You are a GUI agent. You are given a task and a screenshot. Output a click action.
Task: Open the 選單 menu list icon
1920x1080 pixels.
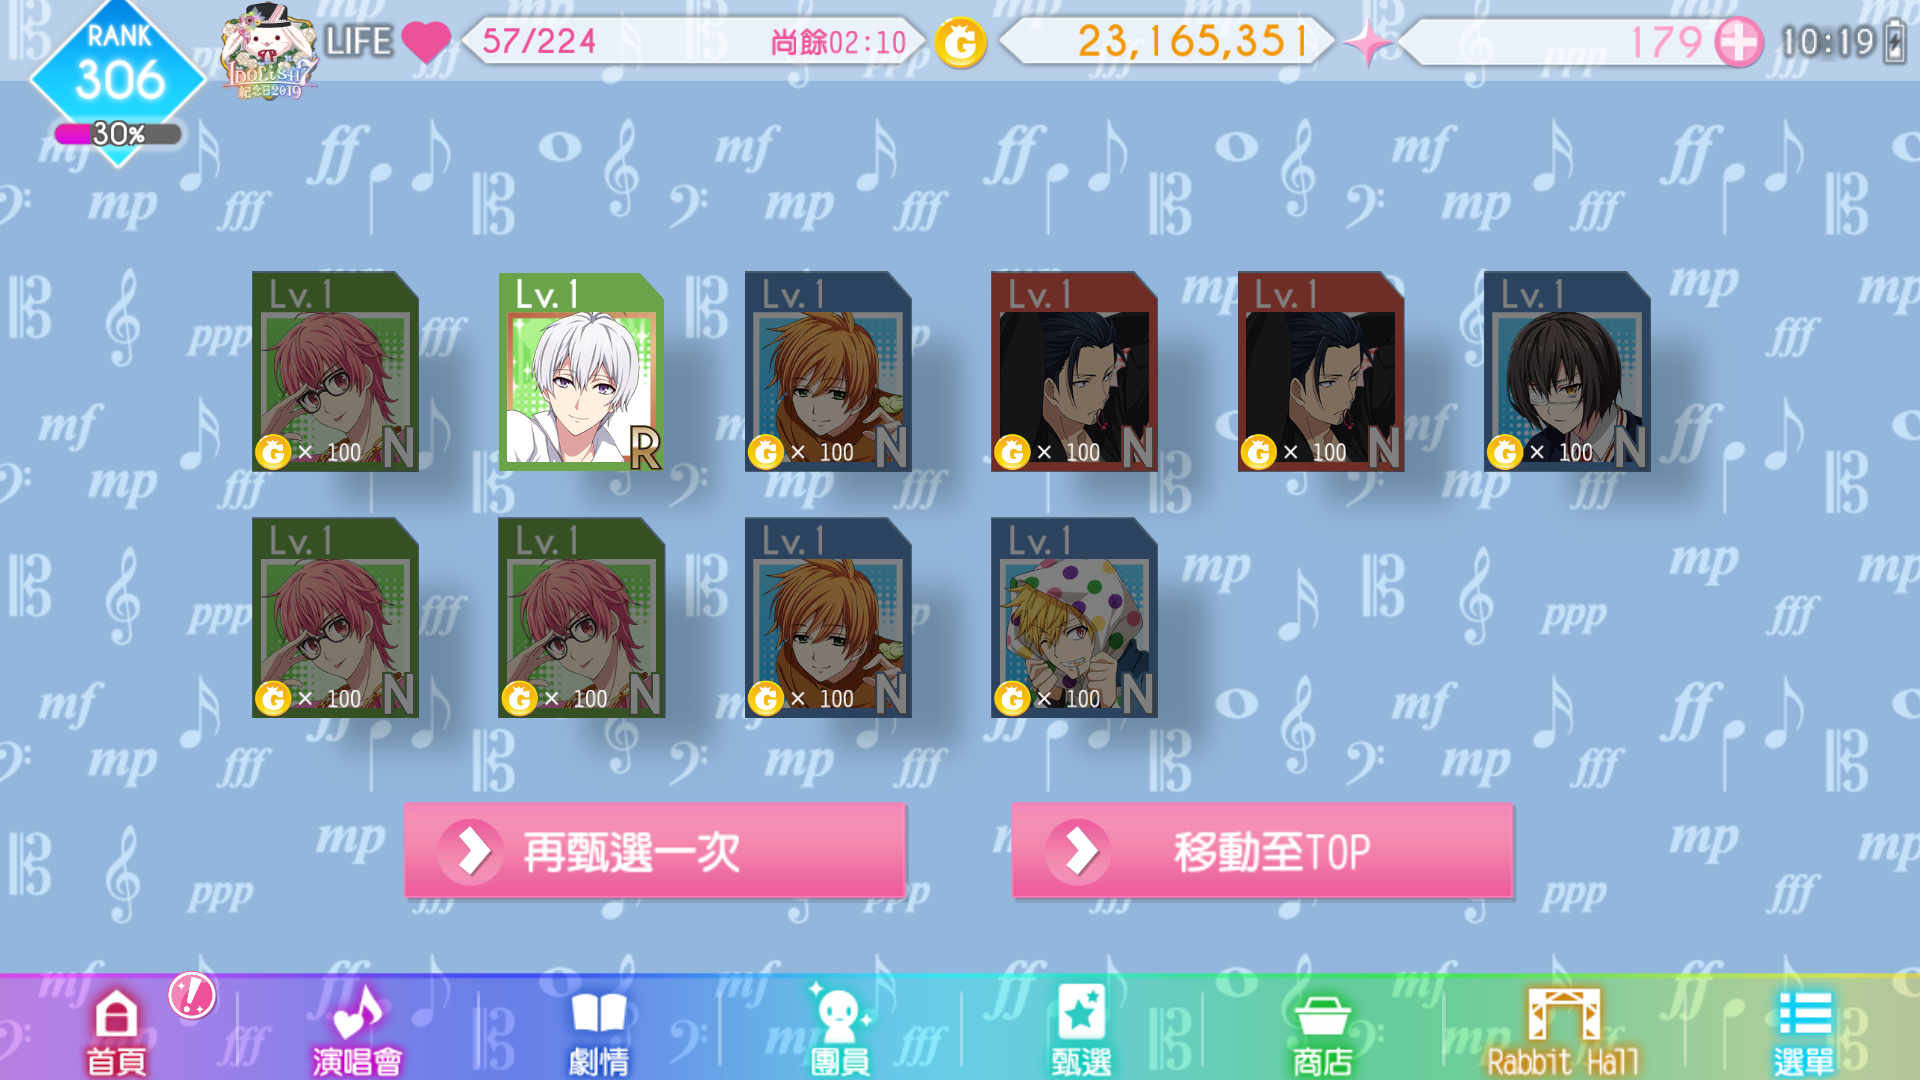pos(1804,1030)
